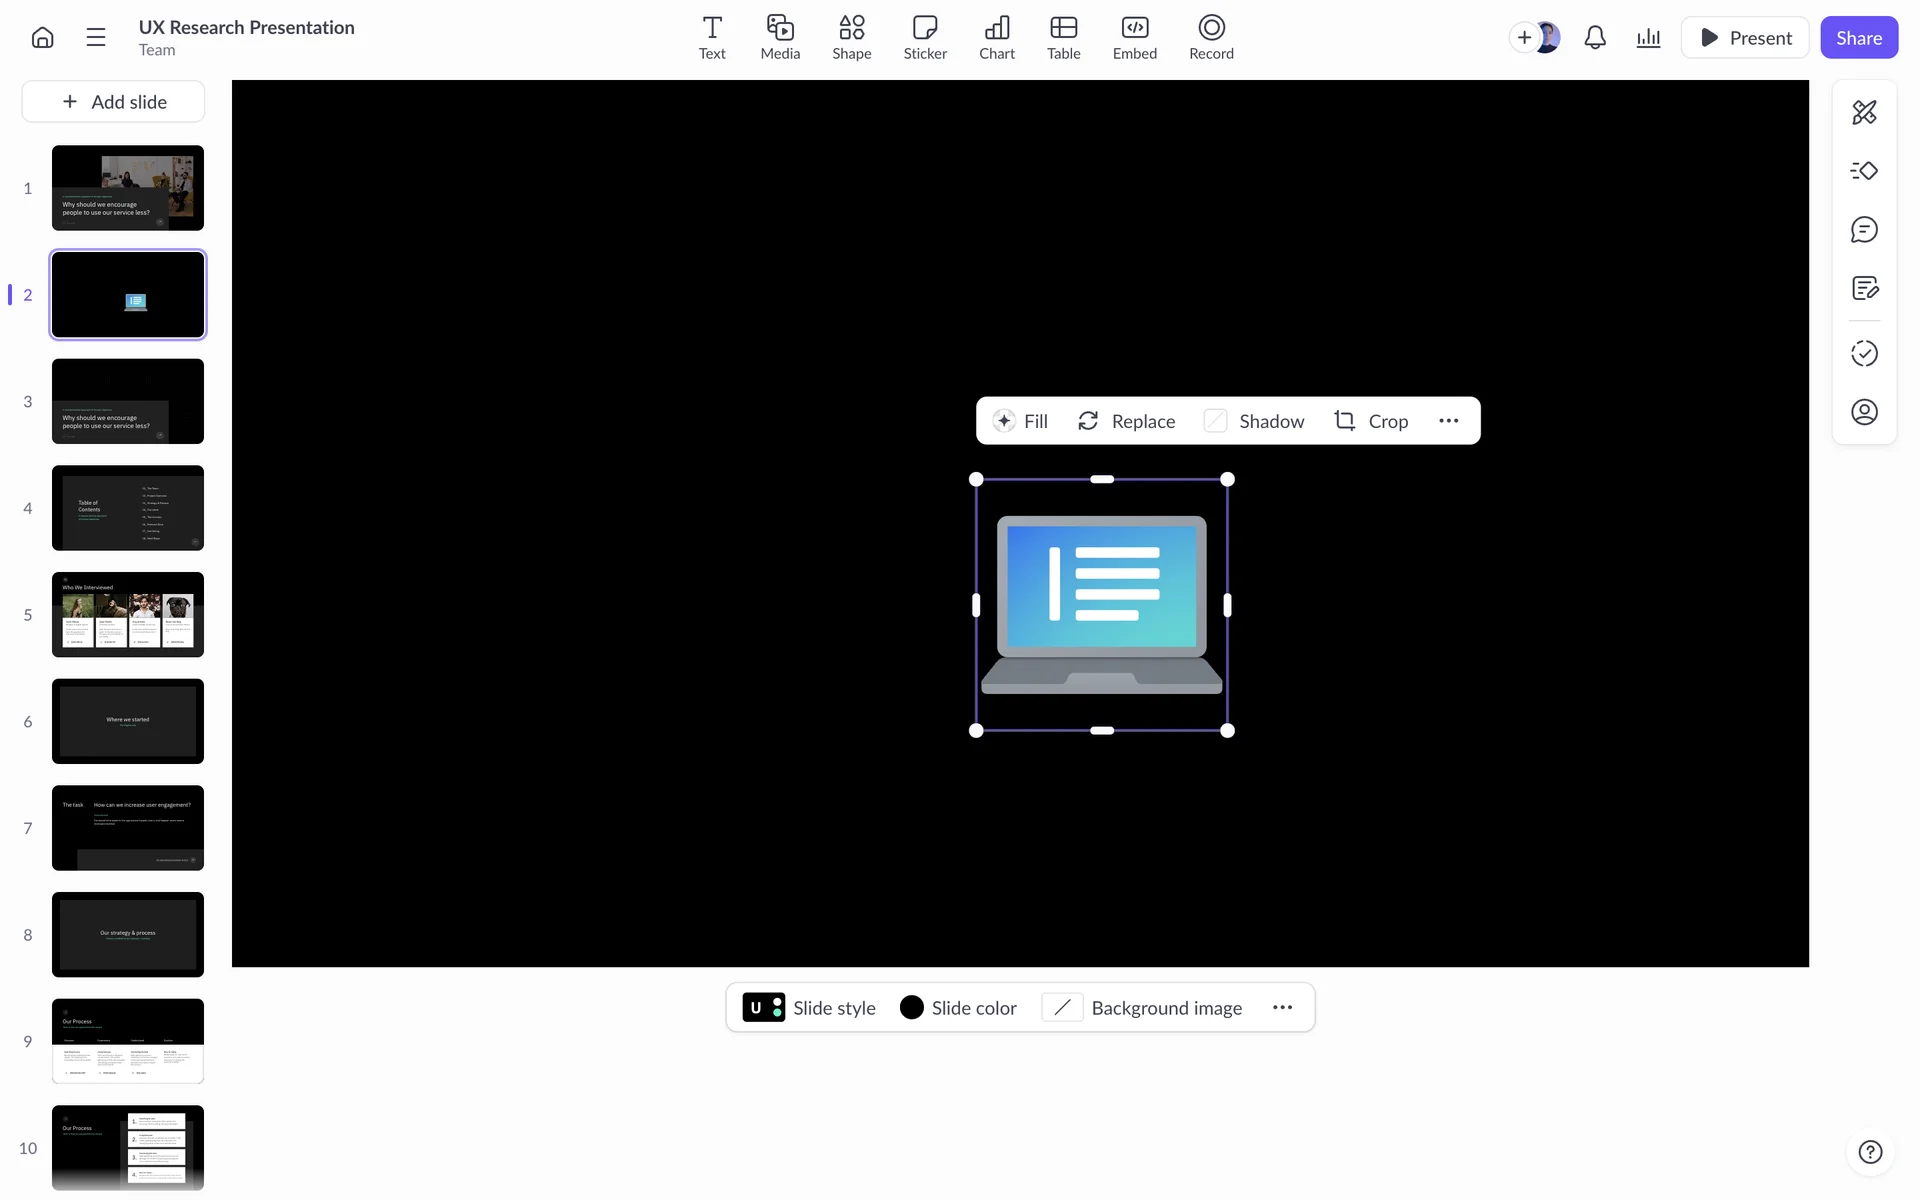Image resolution: width=1920 pixels, height=1200 pixels.
Task: Select the Shape tool
Action: tap(851, 38)
